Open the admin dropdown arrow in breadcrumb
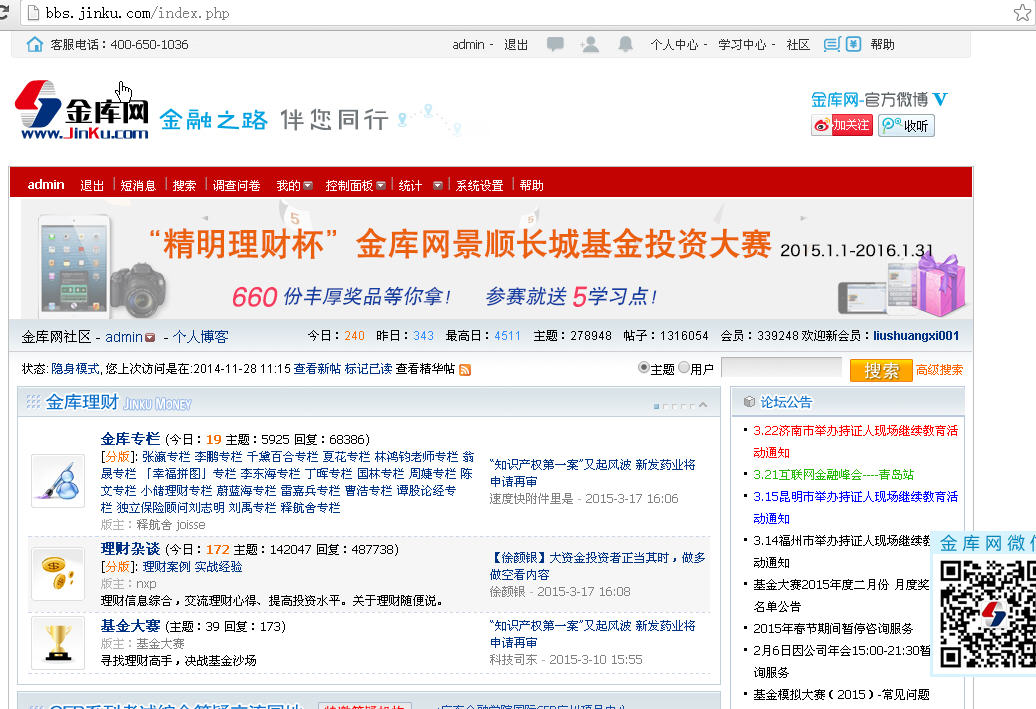1036x709 pixels. pyautogui.click(x=150, y=338)
